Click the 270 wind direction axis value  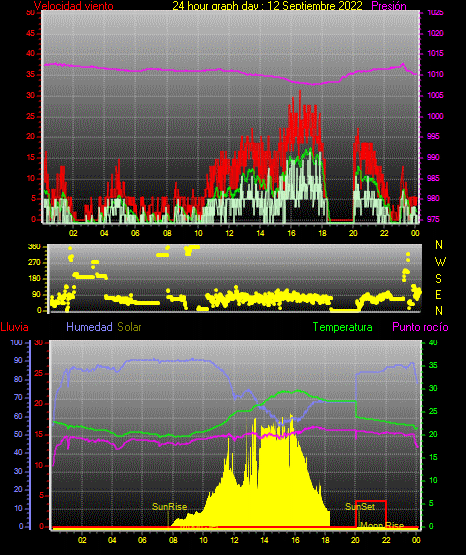(34, 263)
